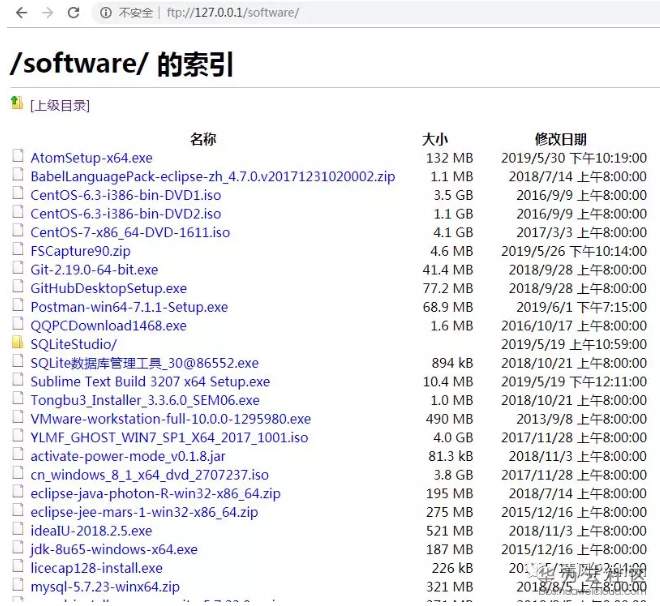
Task: Click file icon beside cn_windows_8_1 iso
Action: 17,473
